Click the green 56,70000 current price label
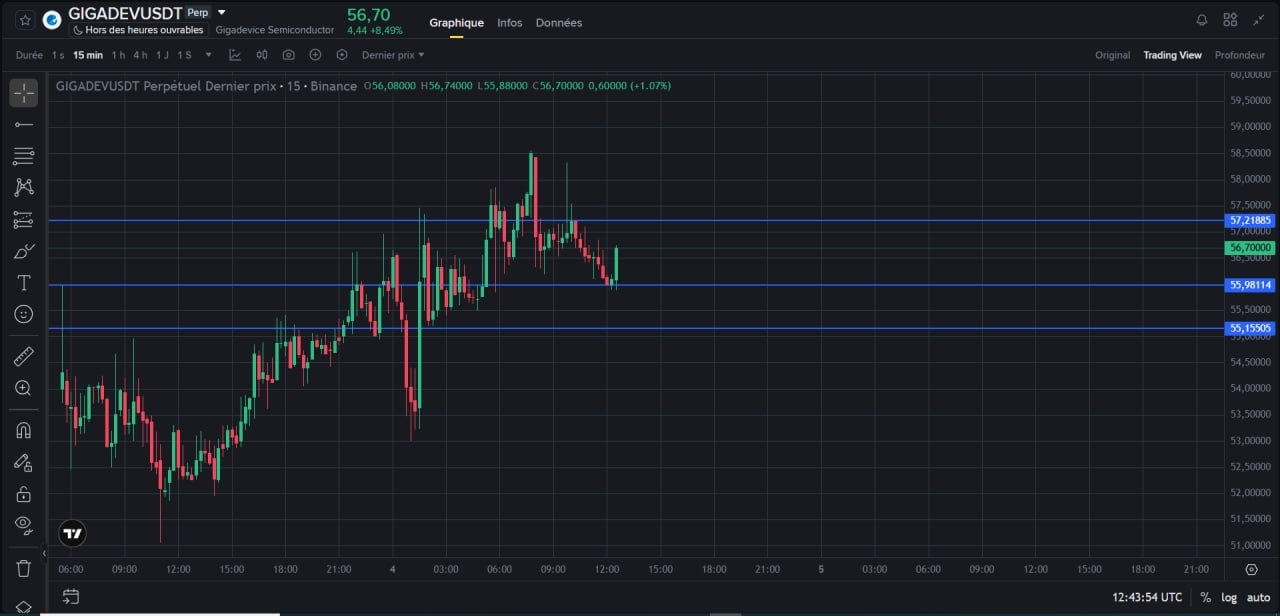 tap(1250, 248)
